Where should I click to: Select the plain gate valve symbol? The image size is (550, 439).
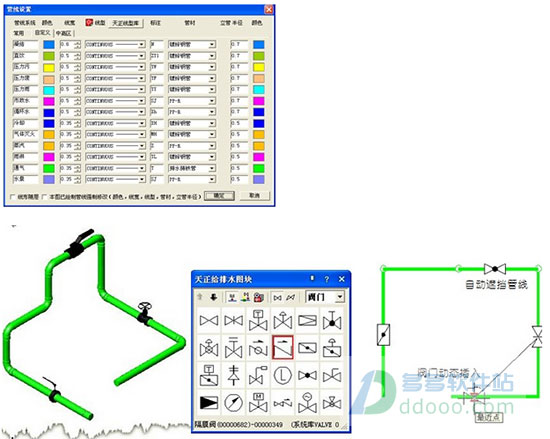click(x=209, y=320)
